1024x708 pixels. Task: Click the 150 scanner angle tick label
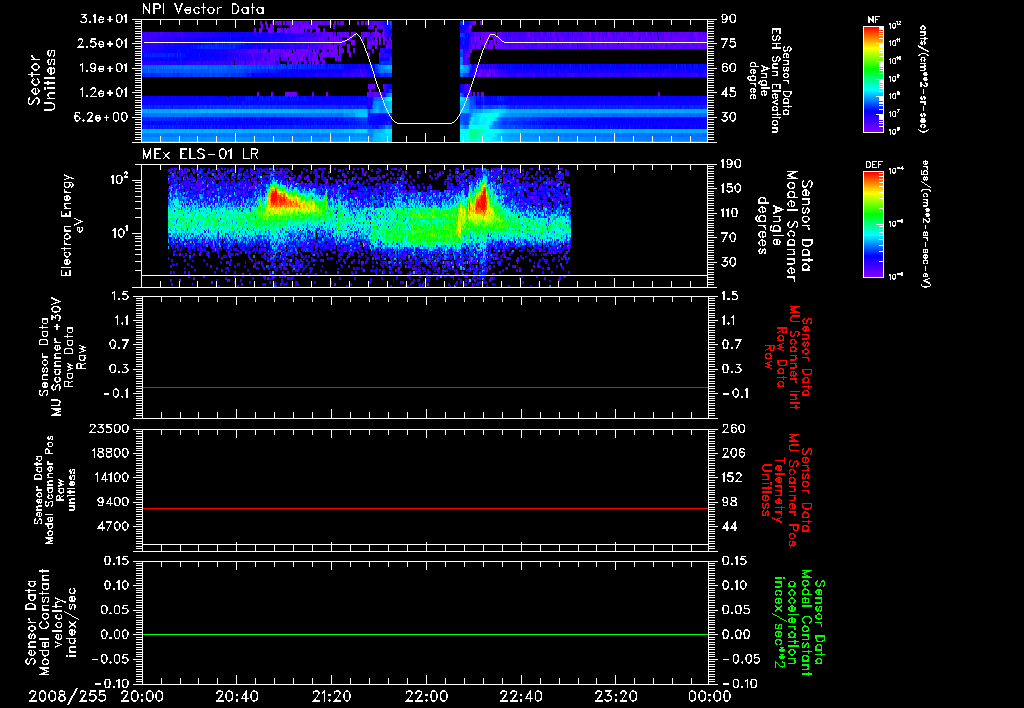(731, 188)
